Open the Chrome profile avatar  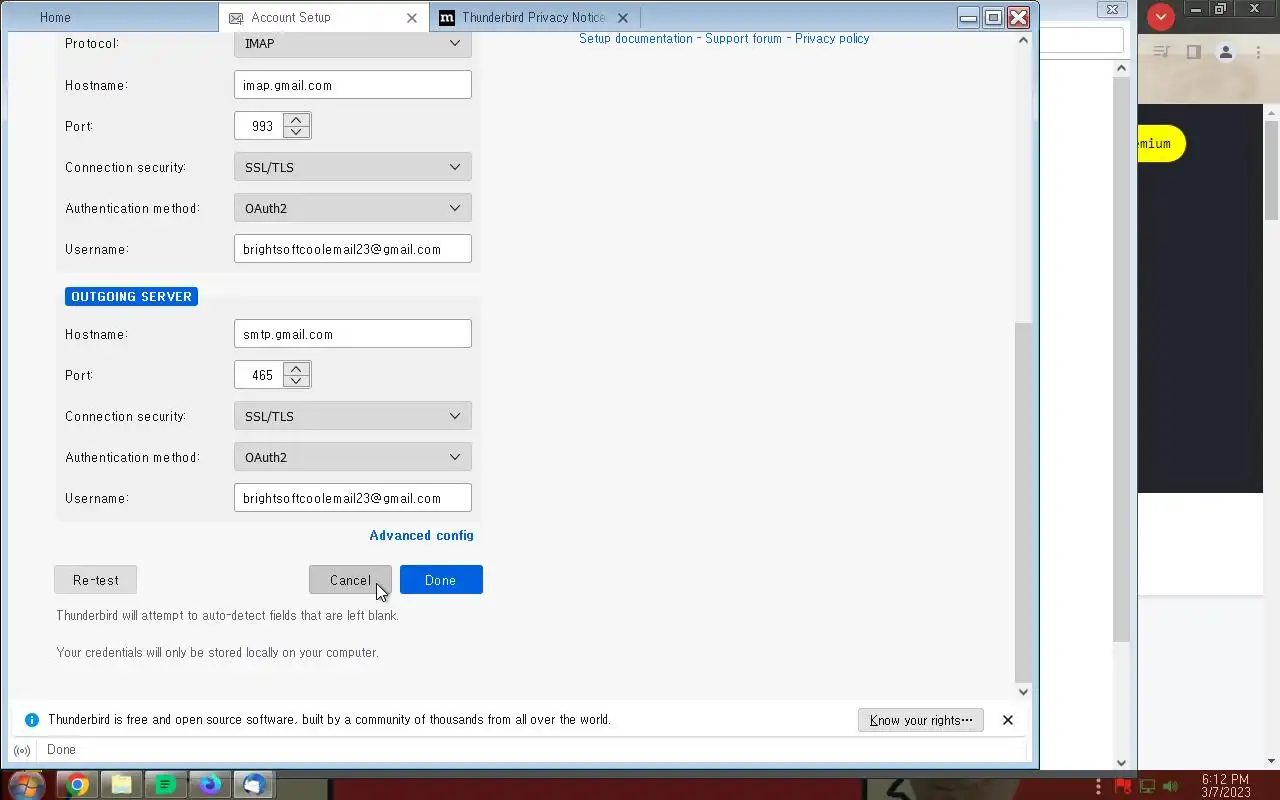coord(1227,52)
